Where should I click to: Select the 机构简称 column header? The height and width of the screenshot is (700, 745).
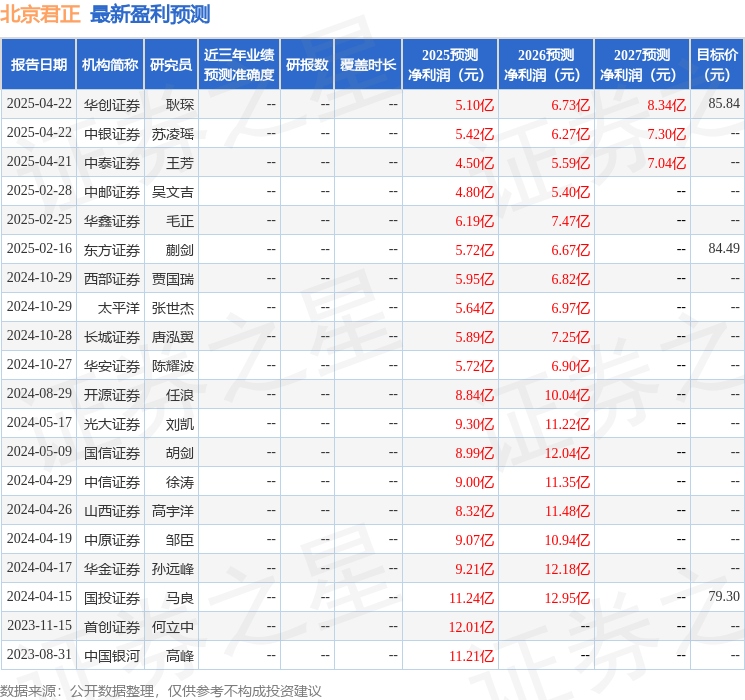[x=110, y=64]
